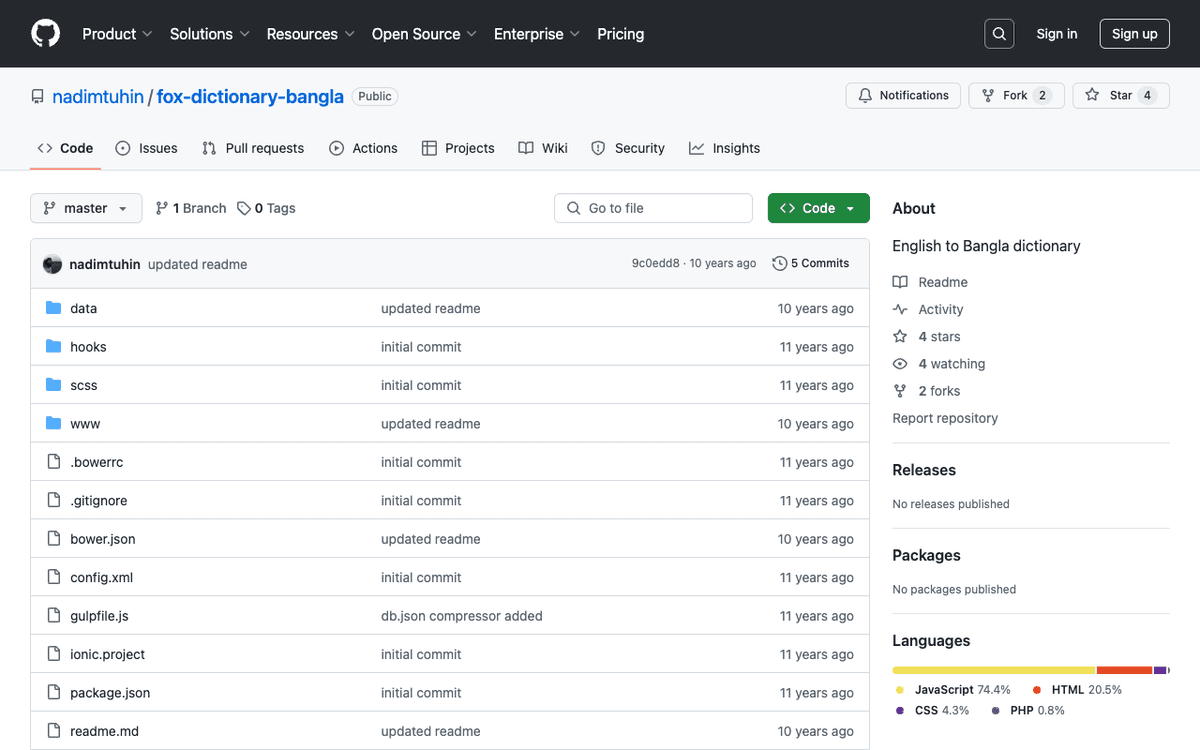1200x750 pixels.
Task: Expand the Resources menu
Action: click(x=311, y=34)
